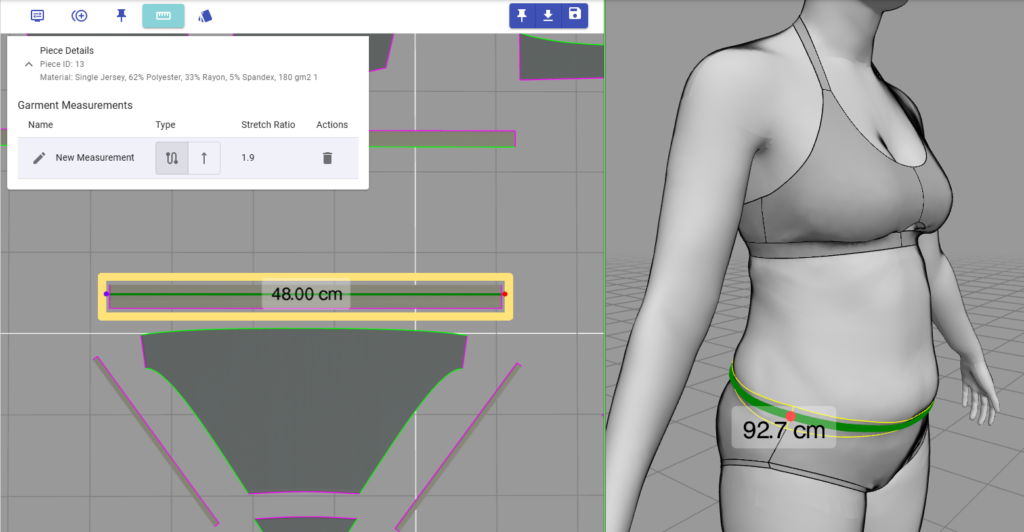1024x532 pixels.
Task: Toggle the ruler measurement tool
Action: (163, 16)
